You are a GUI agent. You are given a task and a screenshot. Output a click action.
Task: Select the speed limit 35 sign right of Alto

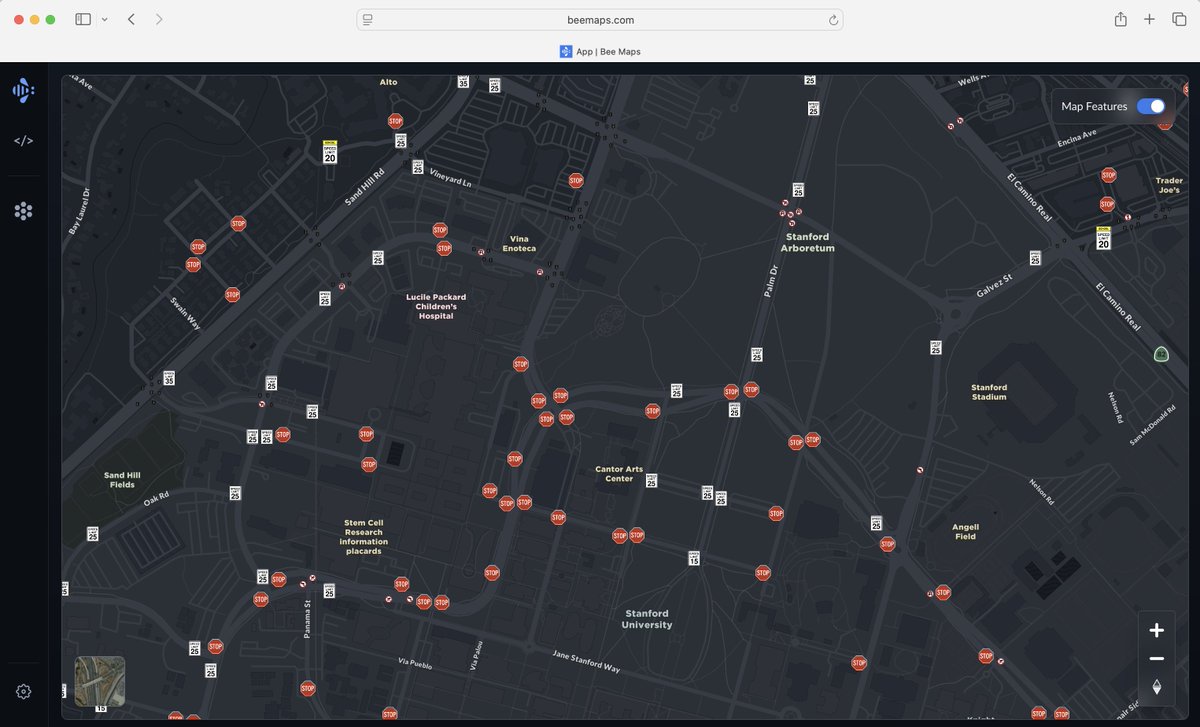pyautogui.click(x=463, y=81)
